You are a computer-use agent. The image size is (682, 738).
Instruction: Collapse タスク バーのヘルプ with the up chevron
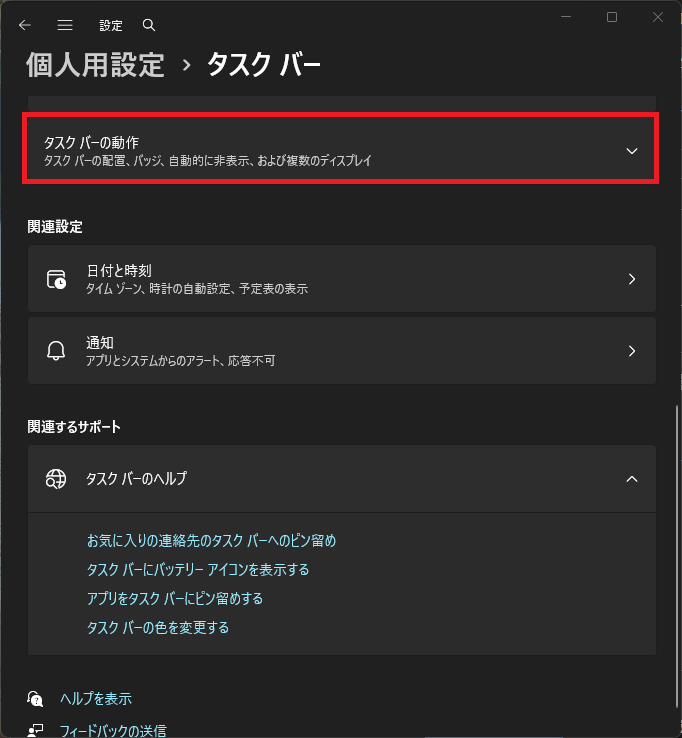(x=632, y=479)
